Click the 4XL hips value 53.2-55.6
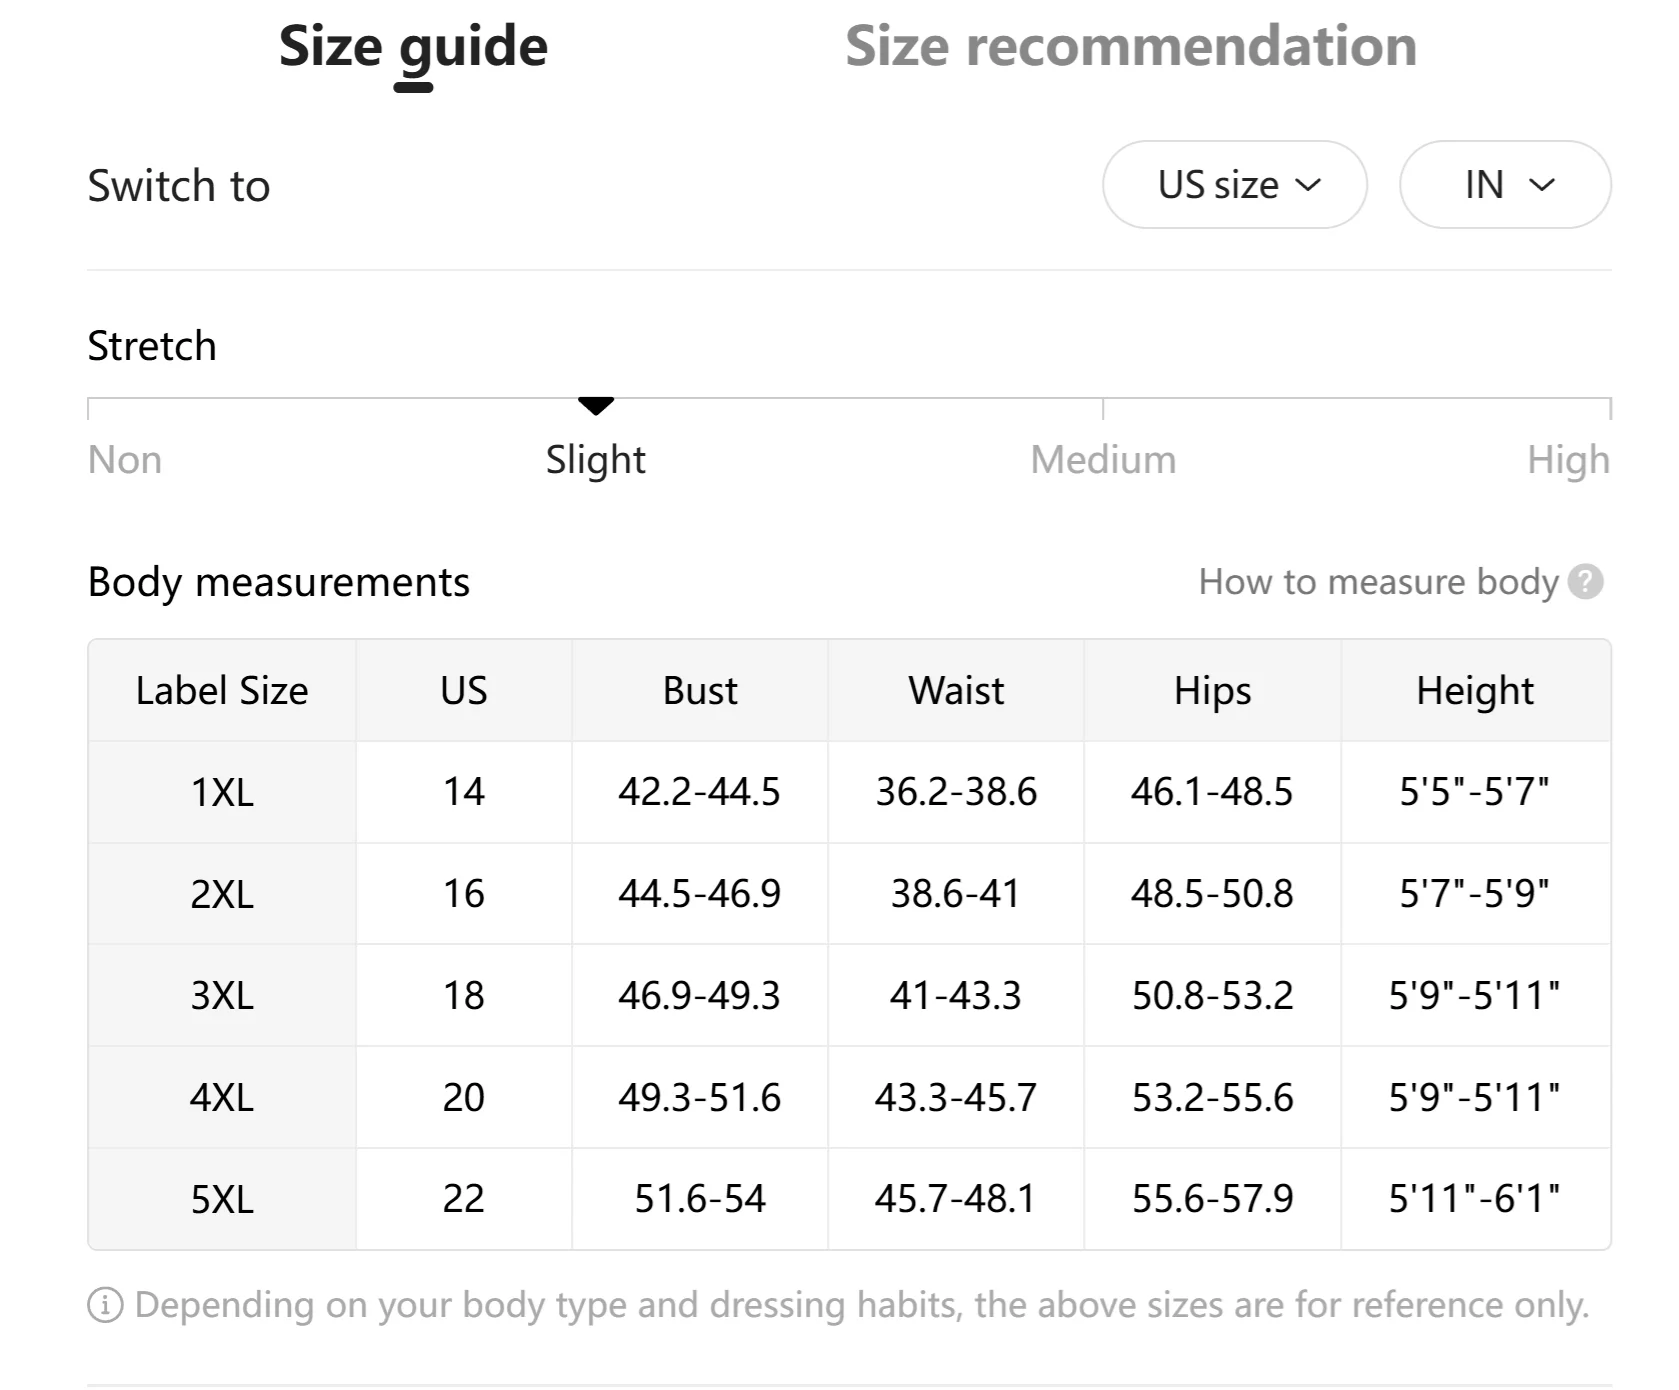 [x=1212, y=1098]
